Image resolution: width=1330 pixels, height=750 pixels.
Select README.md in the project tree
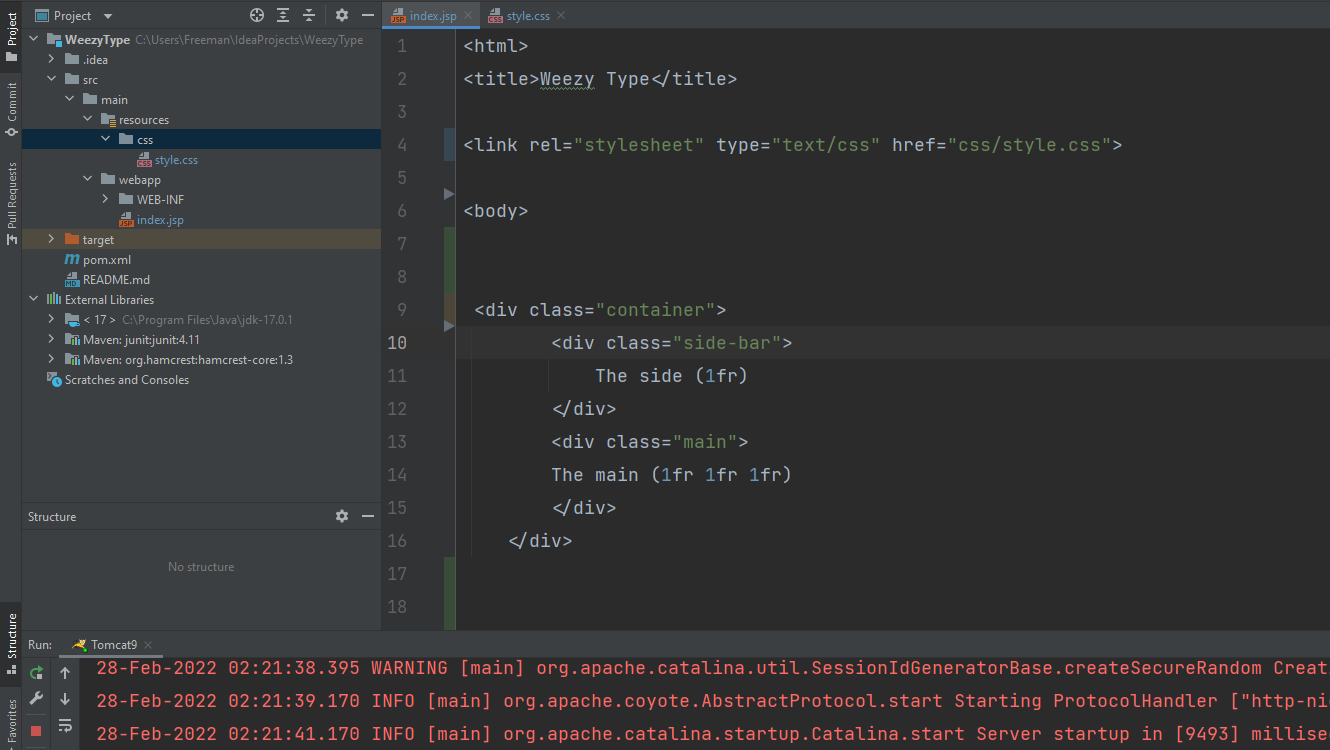116,280
